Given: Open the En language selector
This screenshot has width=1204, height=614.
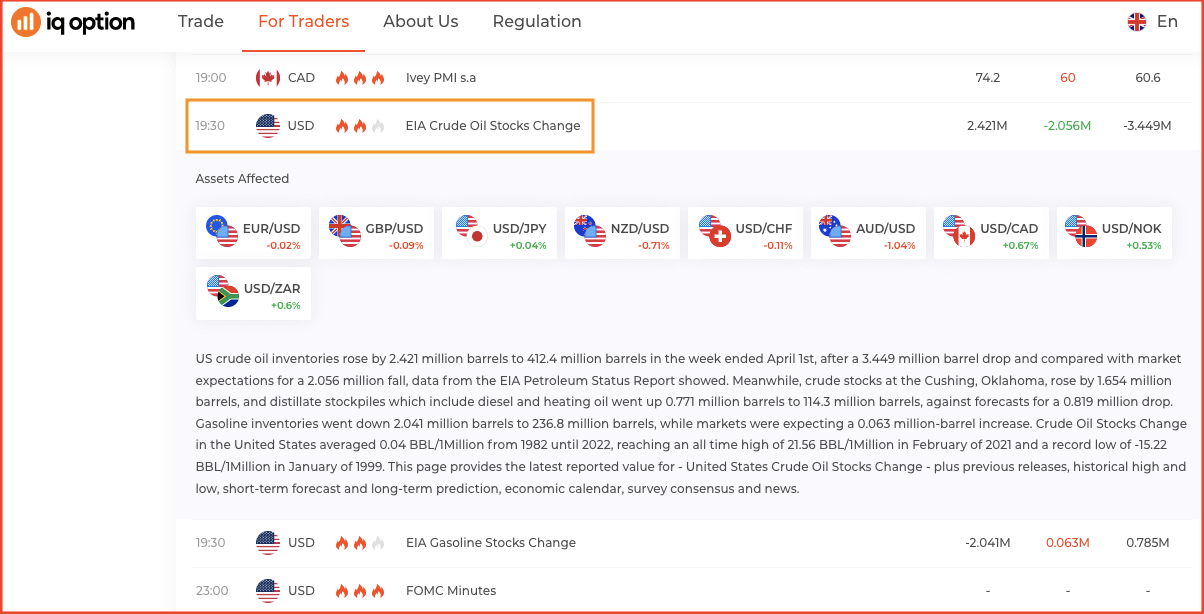Looking at the screenshot, I should pos(1167,21).
